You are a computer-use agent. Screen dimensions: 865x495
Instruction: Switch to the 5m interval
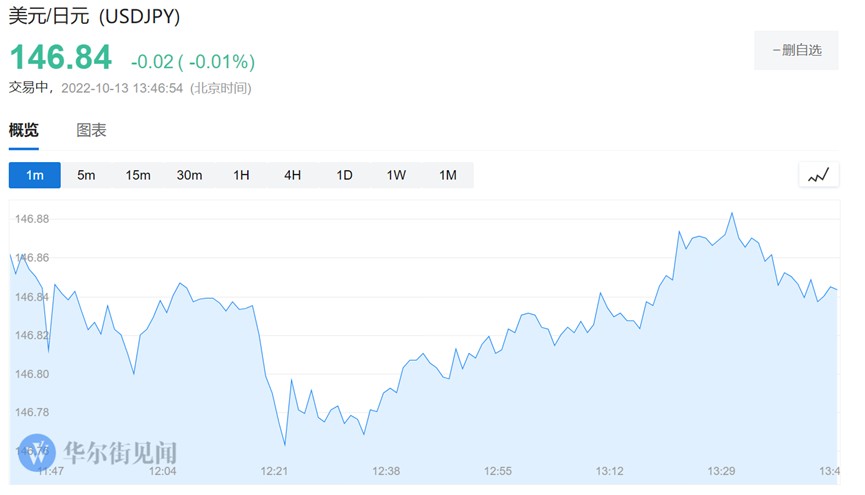coord(86,175)
